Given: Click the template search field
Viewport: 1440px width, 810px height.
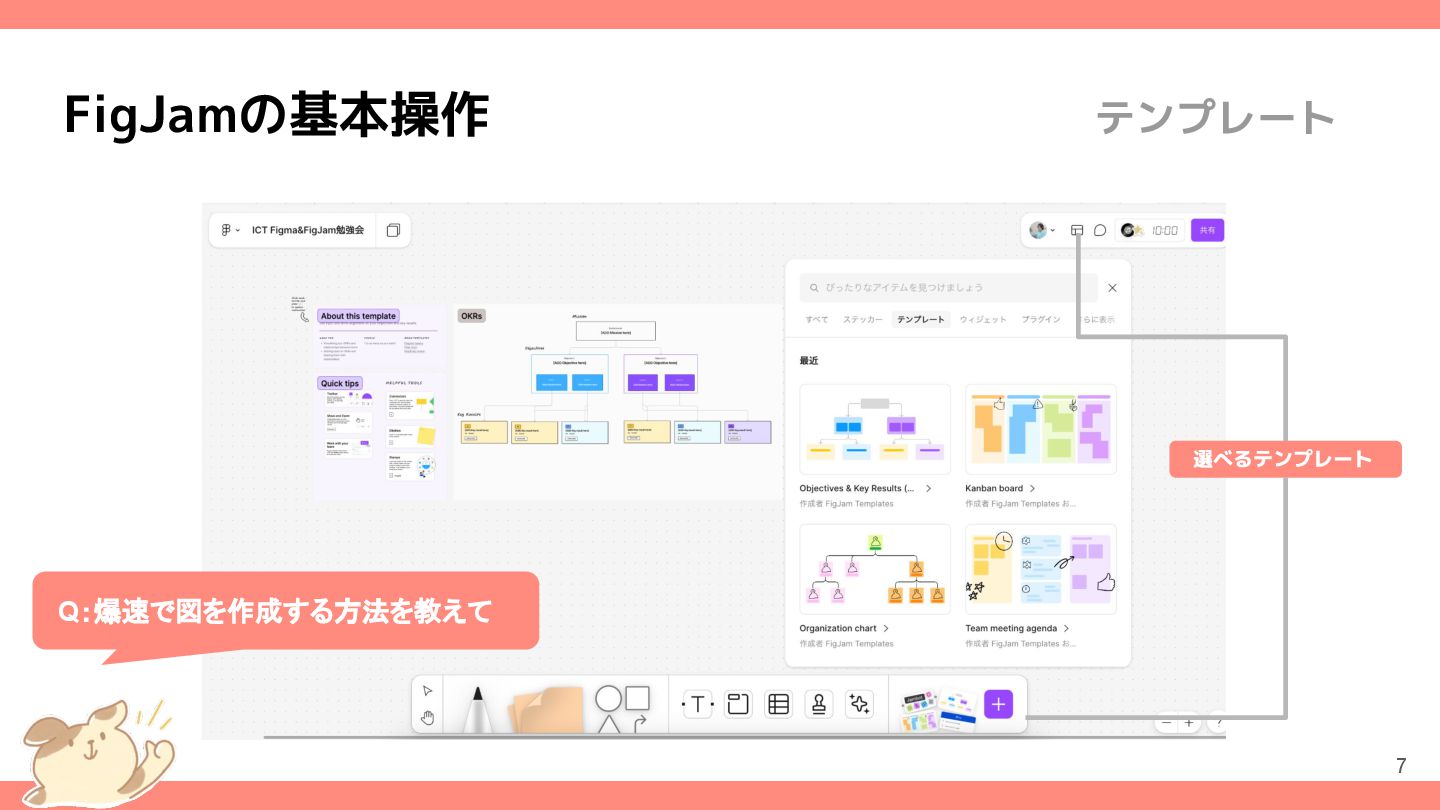Looking at the screenshot, I should 948,287.
